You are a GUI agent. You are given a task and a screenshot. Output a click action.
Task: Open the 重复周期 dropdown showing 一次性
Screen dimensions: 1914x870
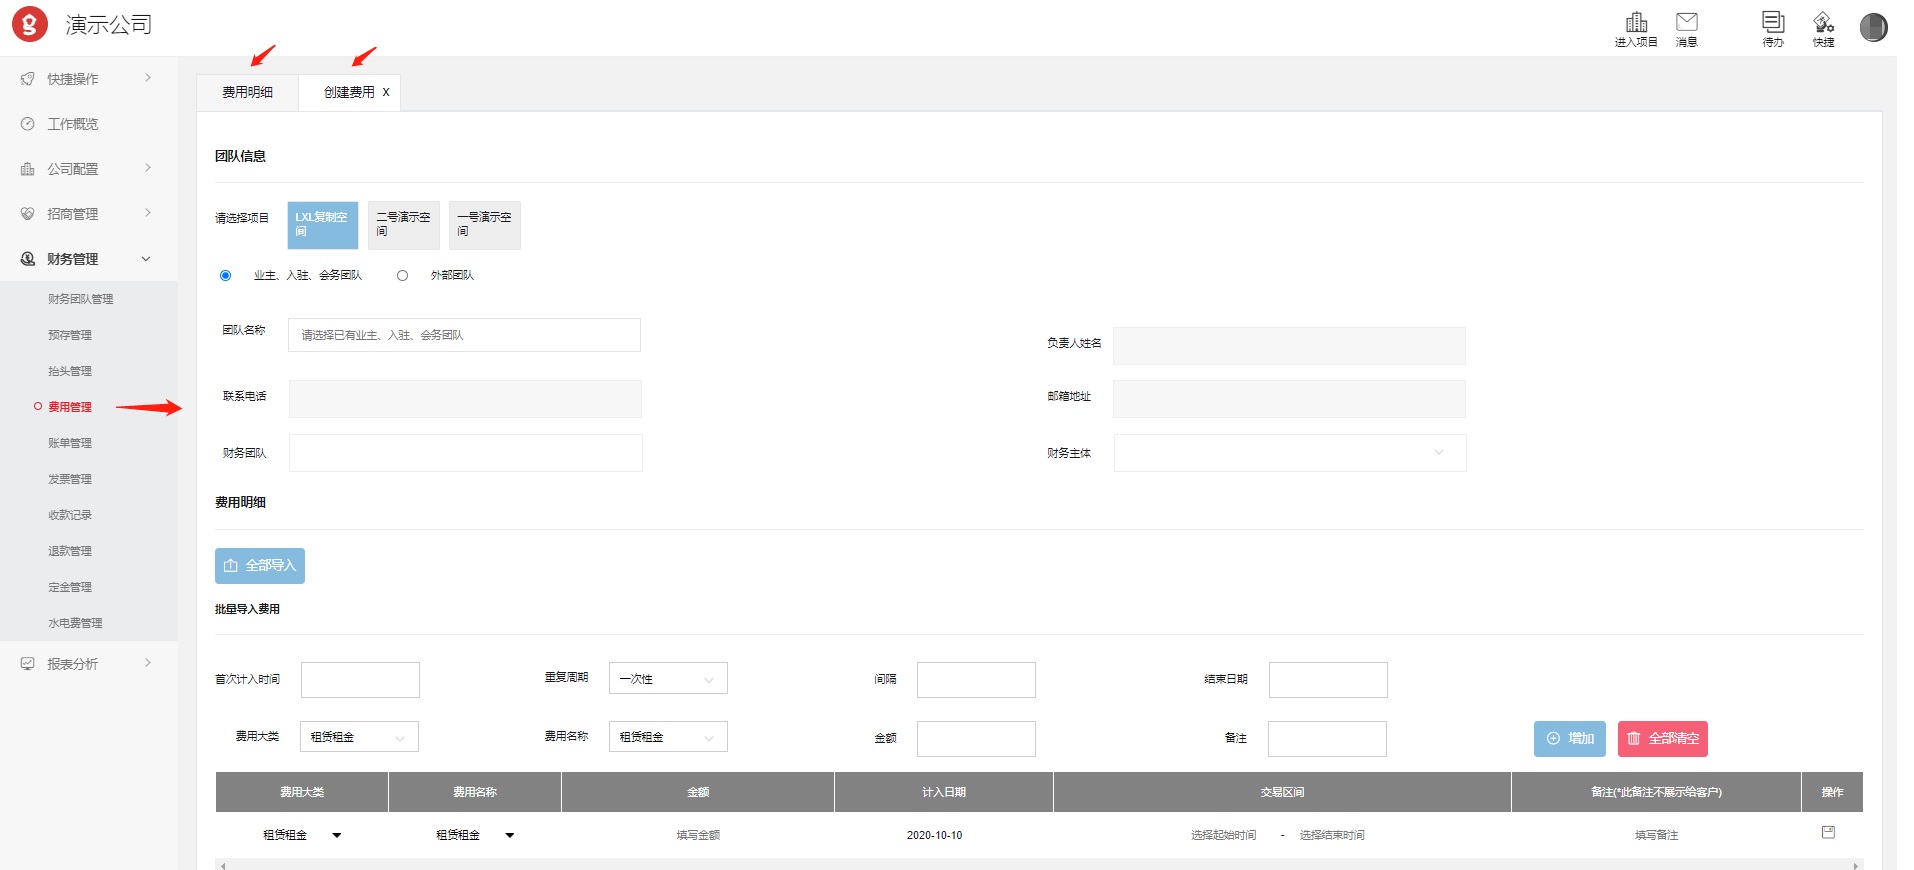(x=667, y=679)
